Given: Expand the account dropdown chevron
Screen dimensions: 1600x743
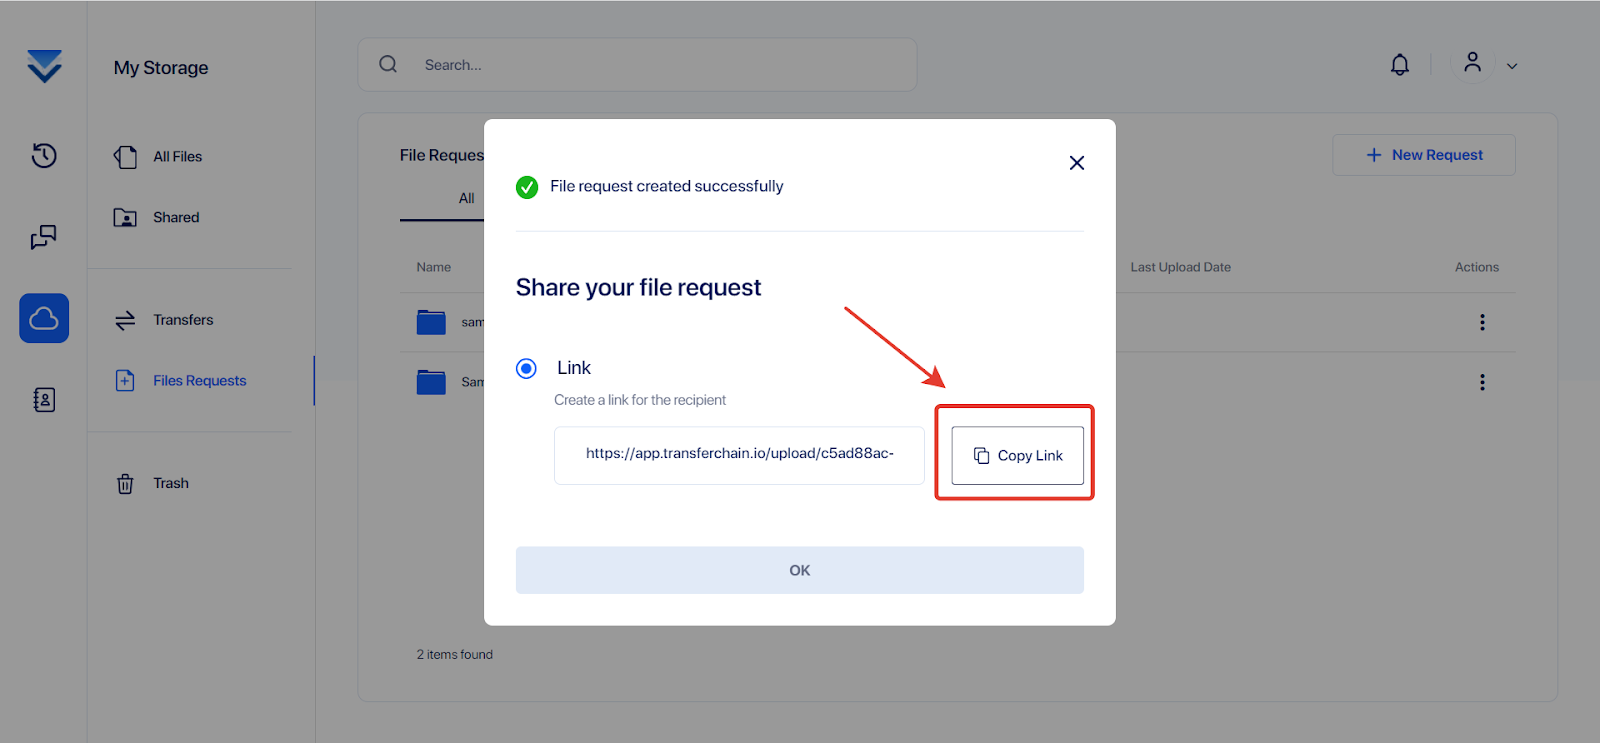Looking at the screenshot, I should click(x=1512, y=66).
